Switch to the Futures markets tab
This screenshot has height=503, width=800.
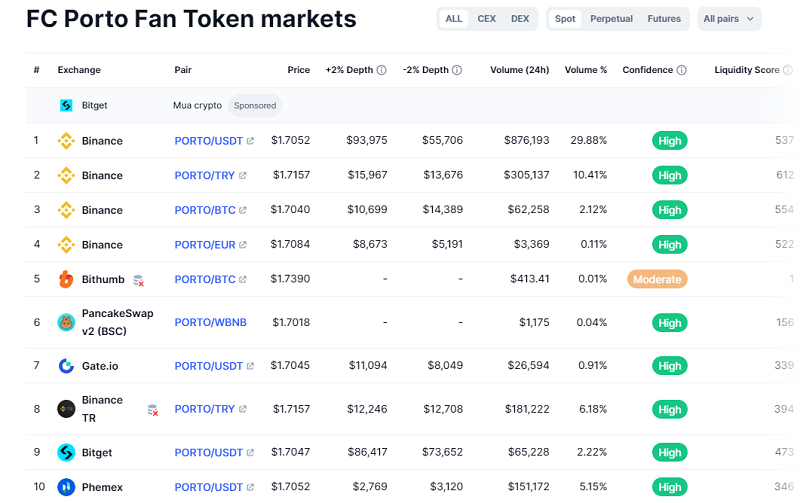pyautogui.click(x=664, y=19)
